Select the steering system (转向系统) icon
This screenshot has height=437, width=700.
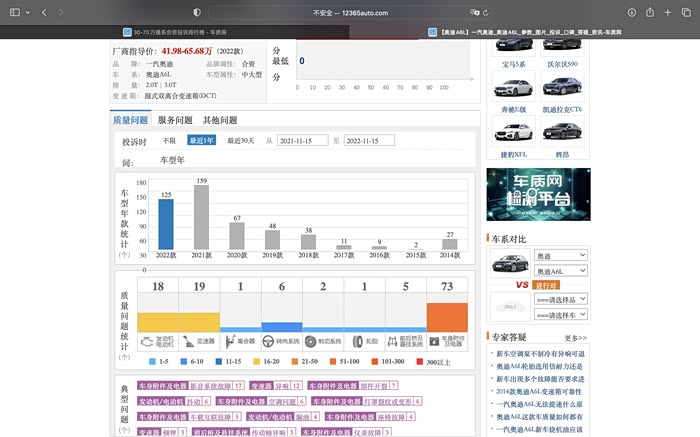click(269, 340)
